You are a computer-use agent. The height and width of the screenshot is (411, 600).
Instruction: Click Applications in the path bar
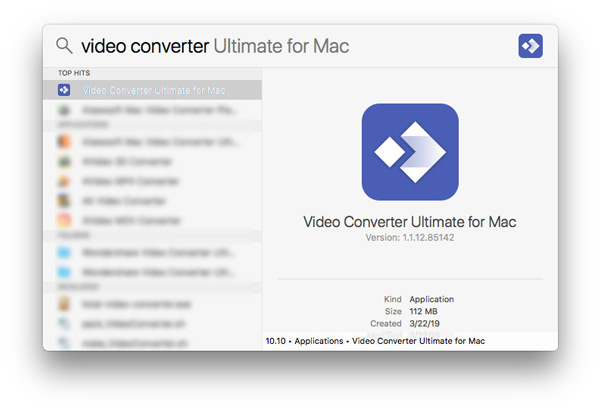[x=319, y=341]
